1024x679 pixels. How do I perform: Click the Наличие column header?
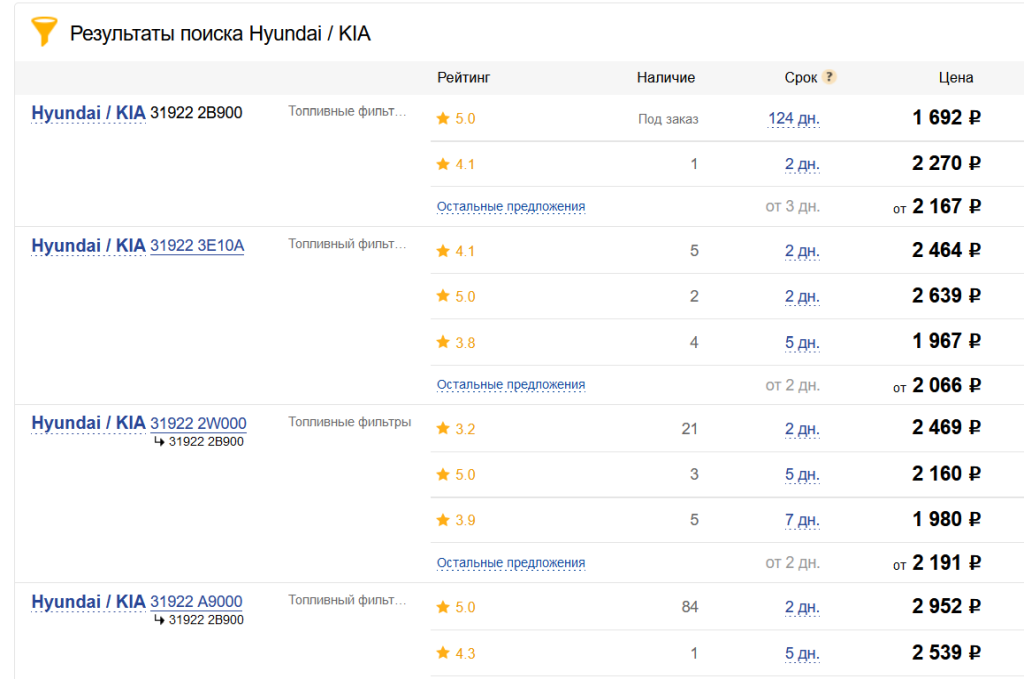665,78
